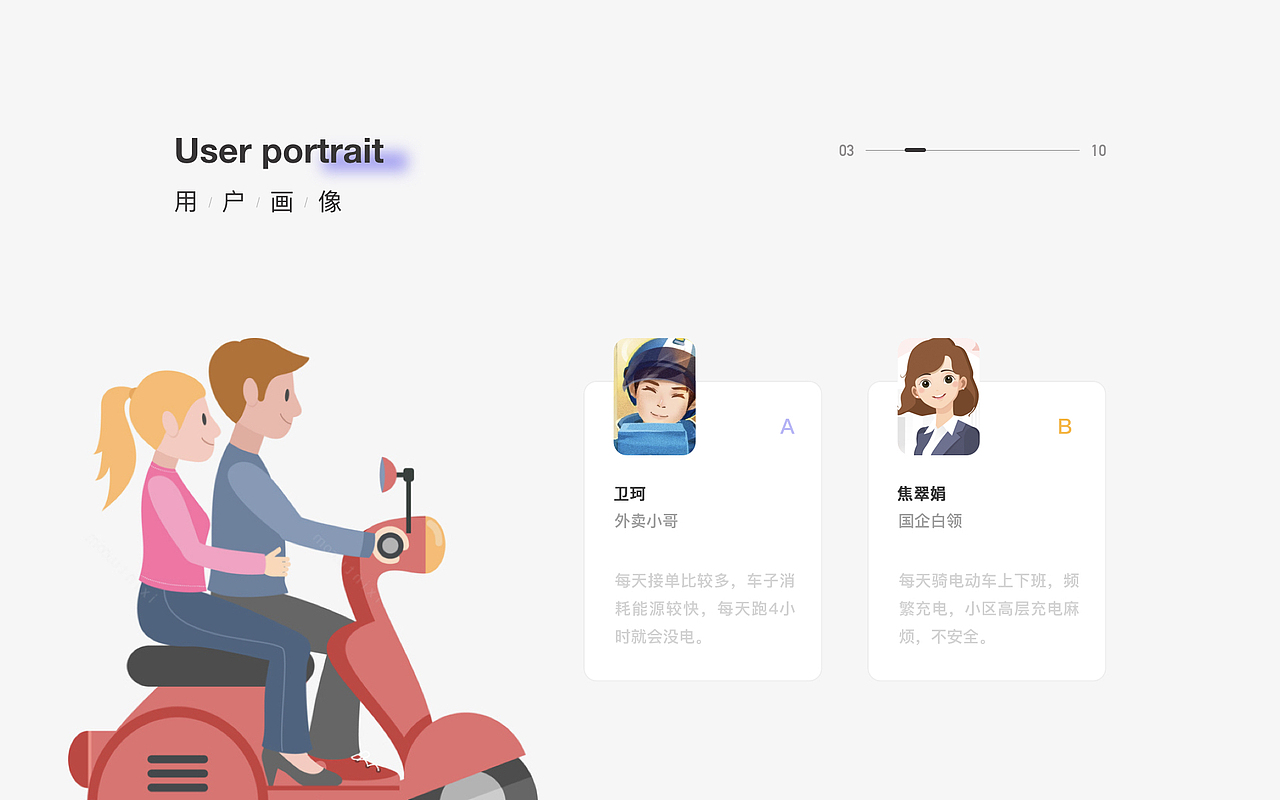Click the 国企白领 role text
The image size is (1280, 800).
pyautogui.click(x=930, y=520)
